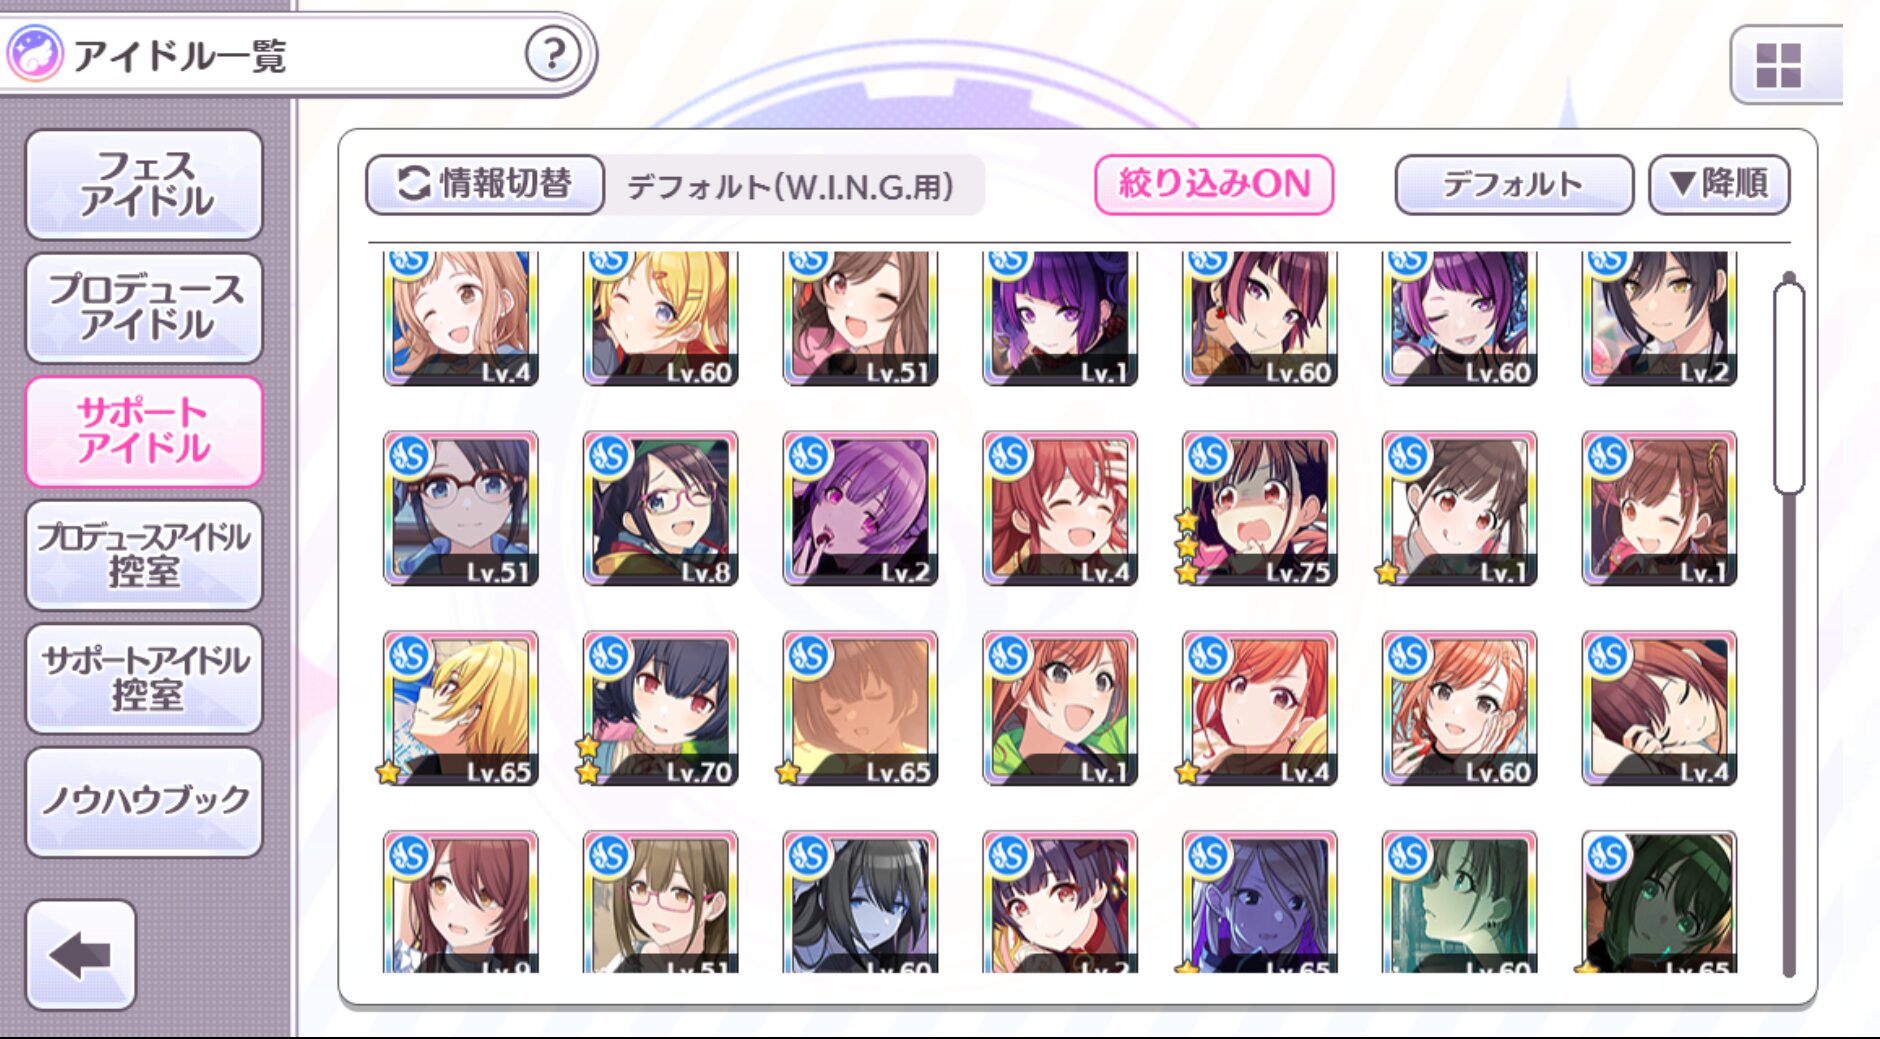Screen dimensions: 1880x1039
Task: Open the フェスアイドル tab
Action: [x=145, y=184]
